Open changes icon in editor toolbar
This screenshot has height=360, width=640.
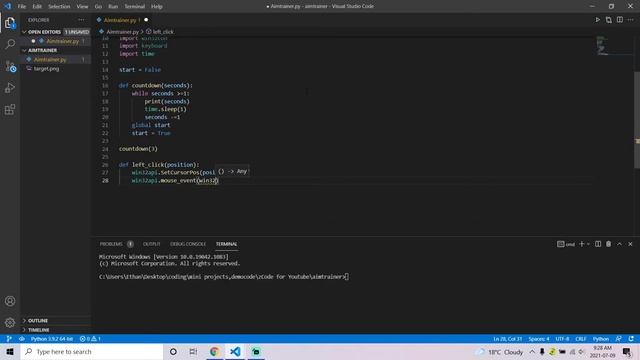coord(609,20)
